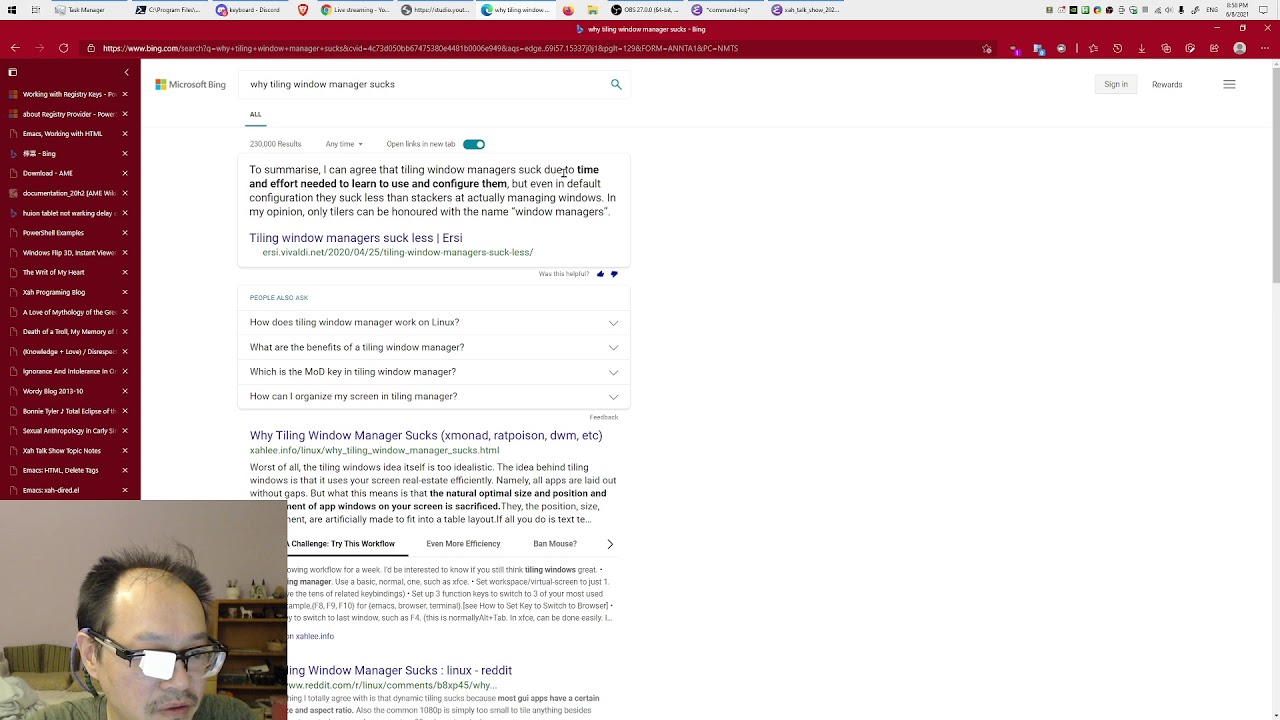Open Downloads icon in Edge toolbar
The image size is (1280, 720).
tap(1141, 48)
